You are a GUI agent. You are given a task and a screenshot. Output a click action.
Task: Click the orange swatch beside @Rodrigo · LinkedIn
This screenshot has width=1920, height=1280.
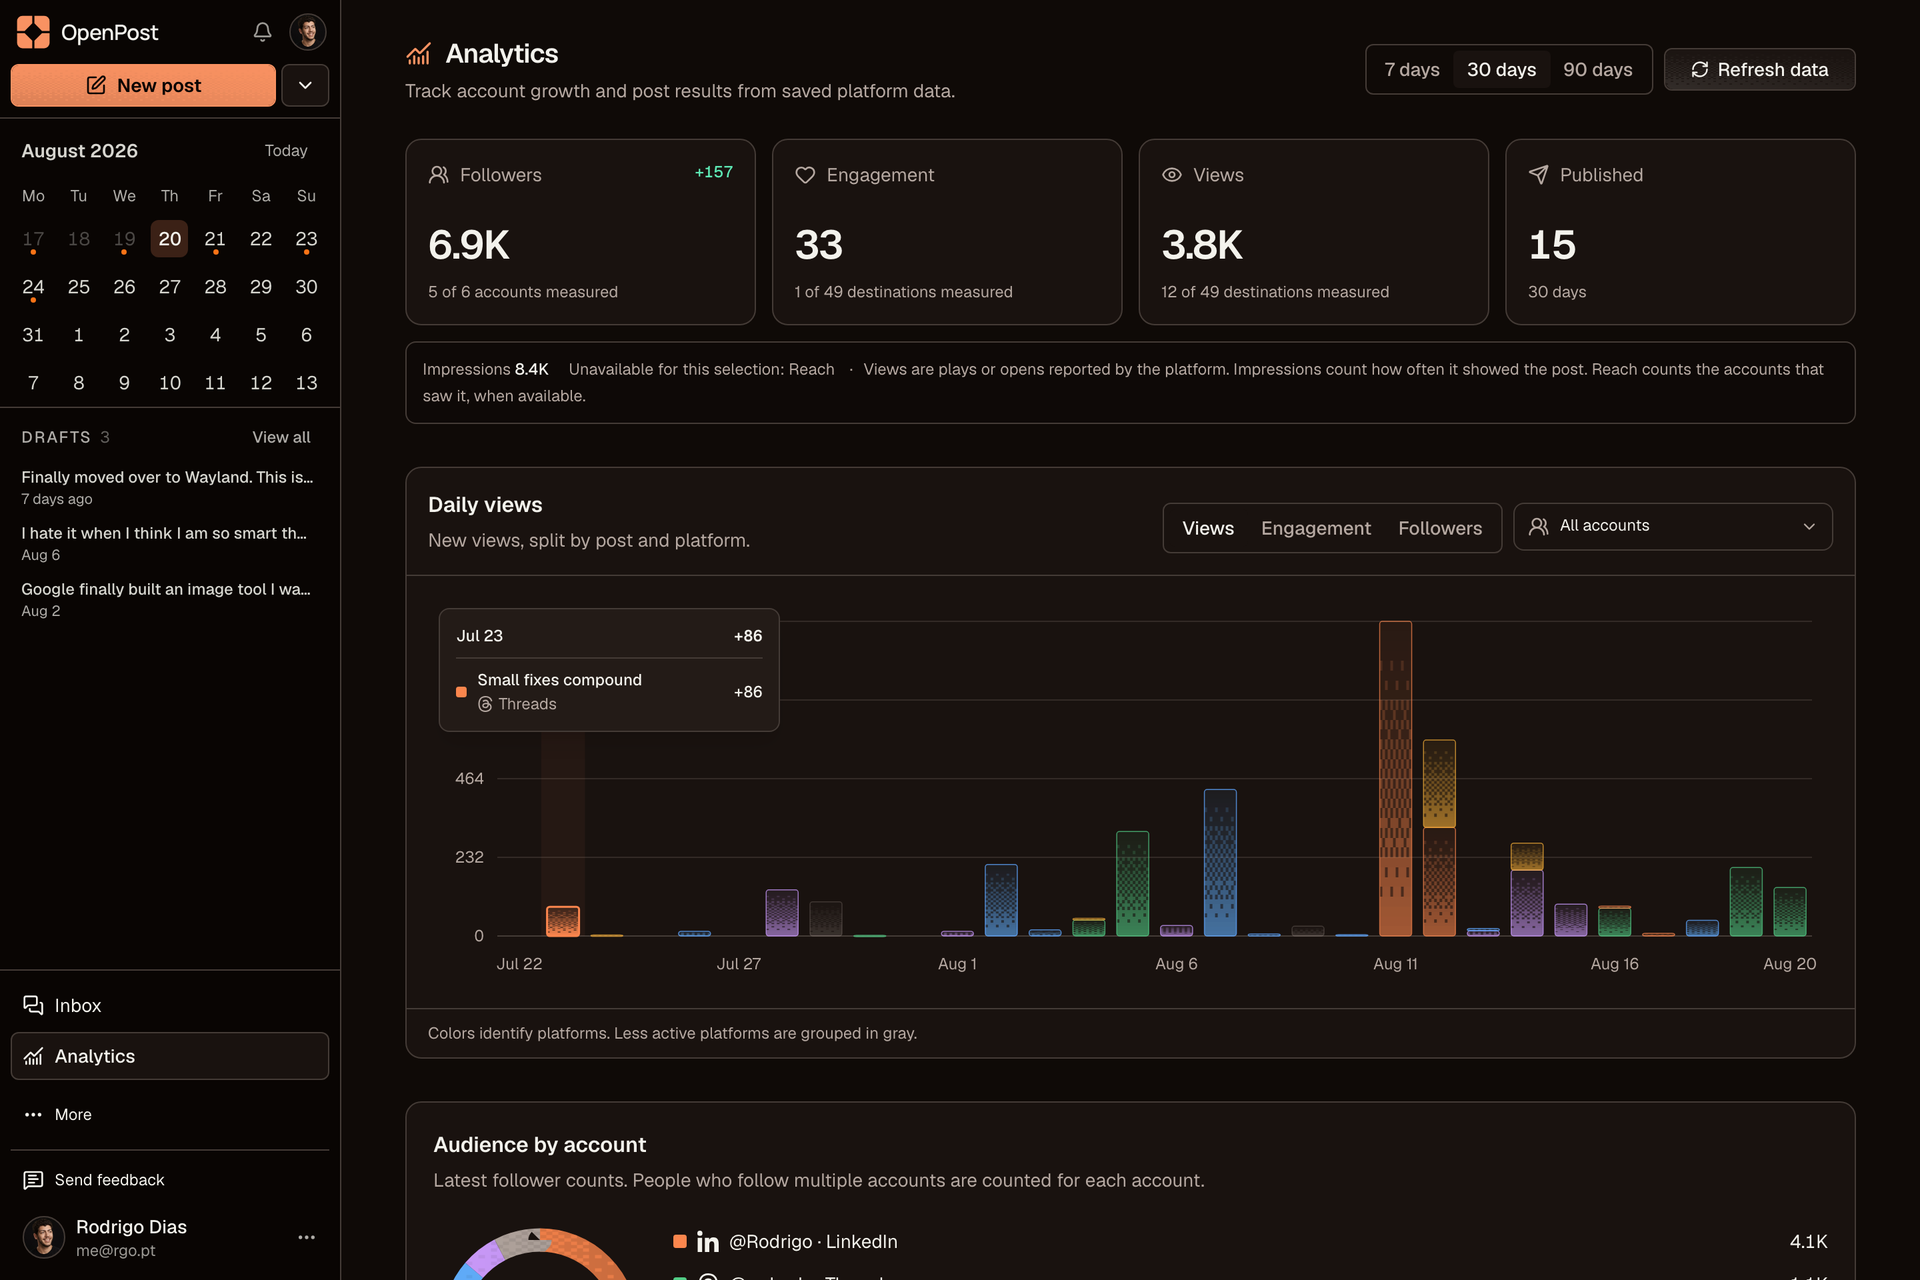click(680, 1241)
